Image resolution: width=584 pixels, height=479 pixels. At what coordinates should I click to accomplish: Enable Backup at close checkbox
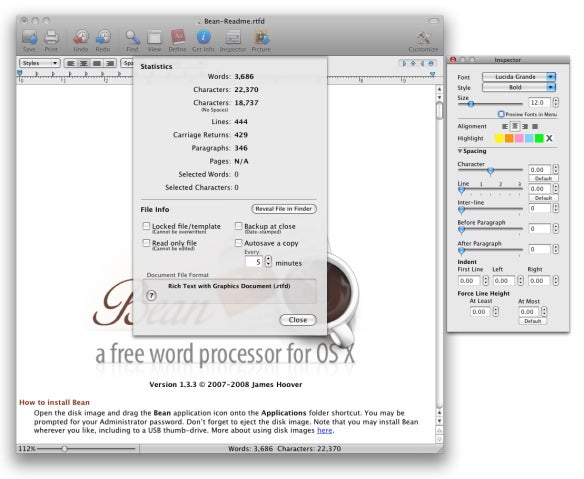238,226
